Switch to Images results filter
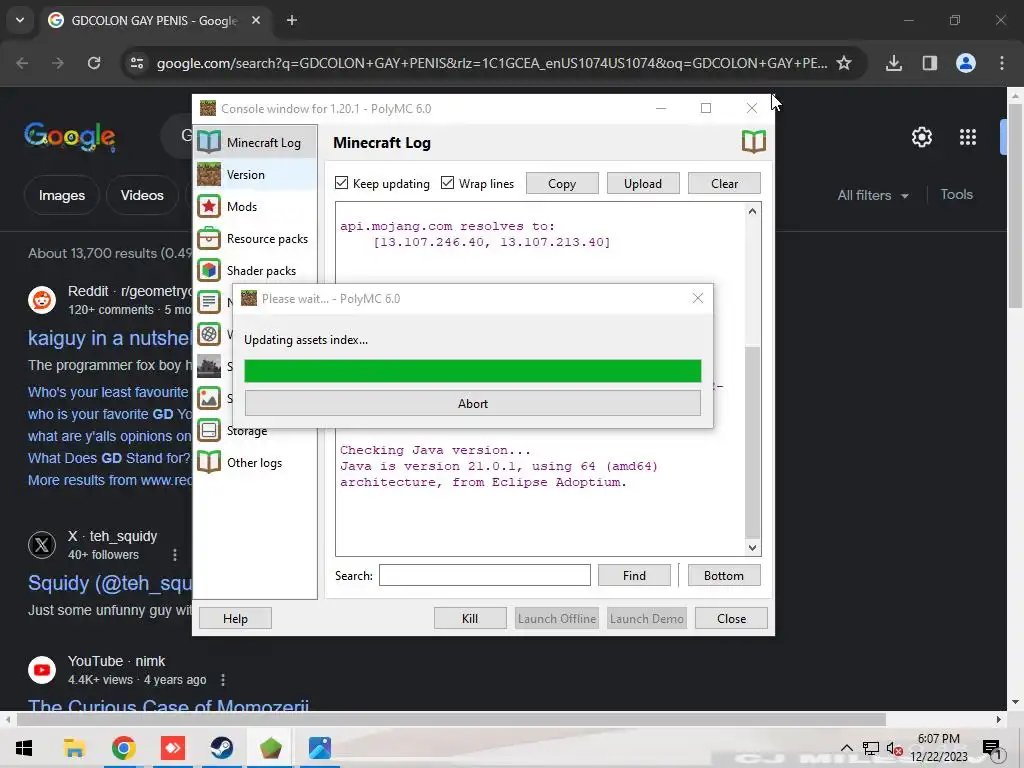1024x768 pixels. tap(62, 195)
